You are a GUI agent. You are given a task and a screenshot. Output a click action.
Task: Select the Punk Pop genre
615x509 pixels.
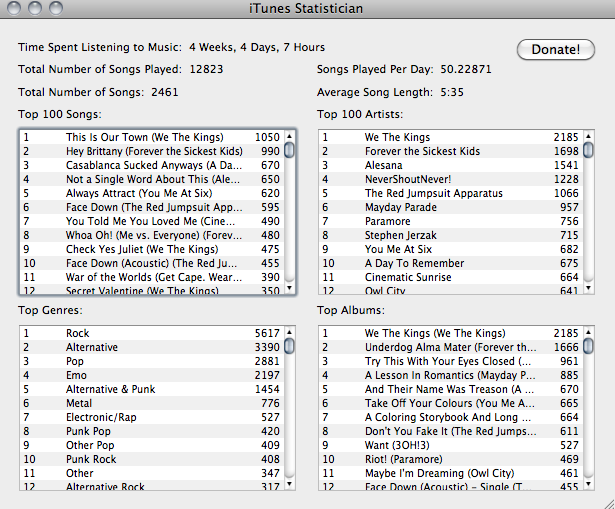(152, 431)
